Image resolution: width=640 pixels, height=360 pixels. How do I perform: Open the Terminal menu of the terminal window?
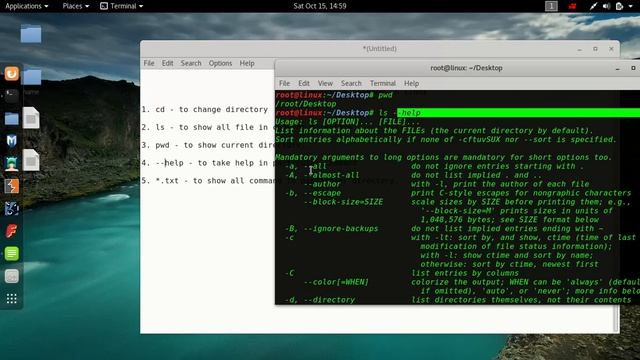coord(383,83)
